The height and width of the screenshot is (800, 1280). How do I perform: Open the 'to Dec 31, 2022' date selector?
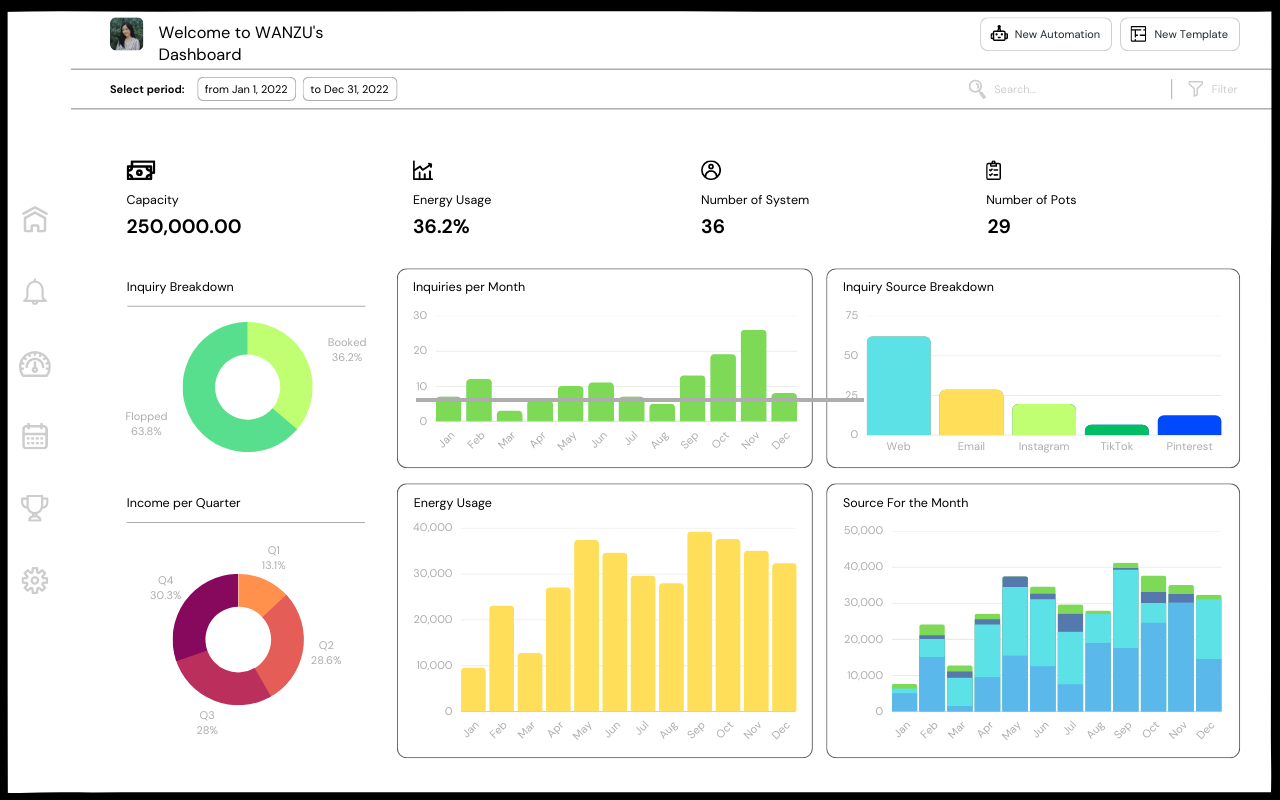(x=349, y=89)
